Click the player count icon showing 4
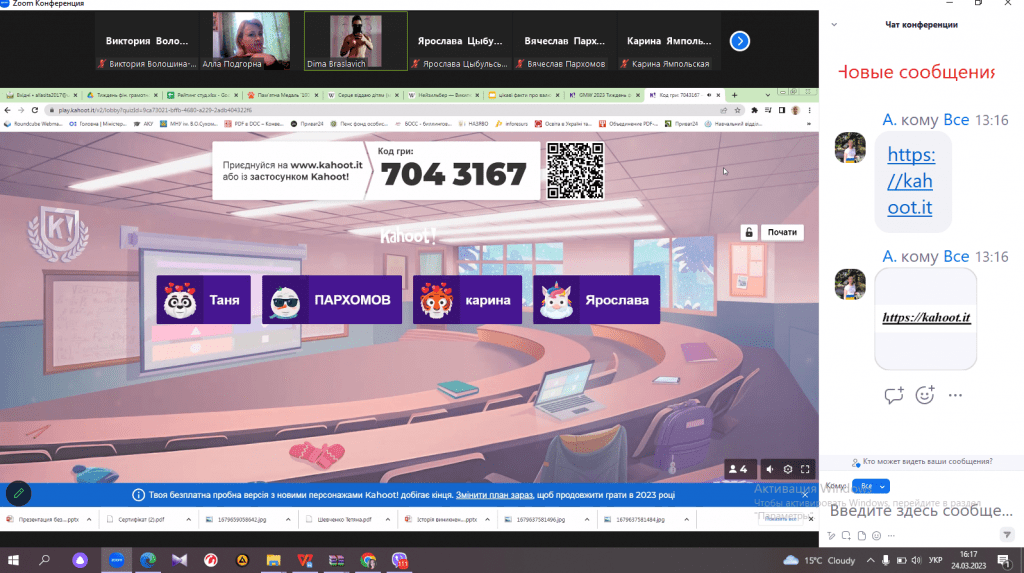The width and height of the screenshot is (1024, 573). click(738, 469)
